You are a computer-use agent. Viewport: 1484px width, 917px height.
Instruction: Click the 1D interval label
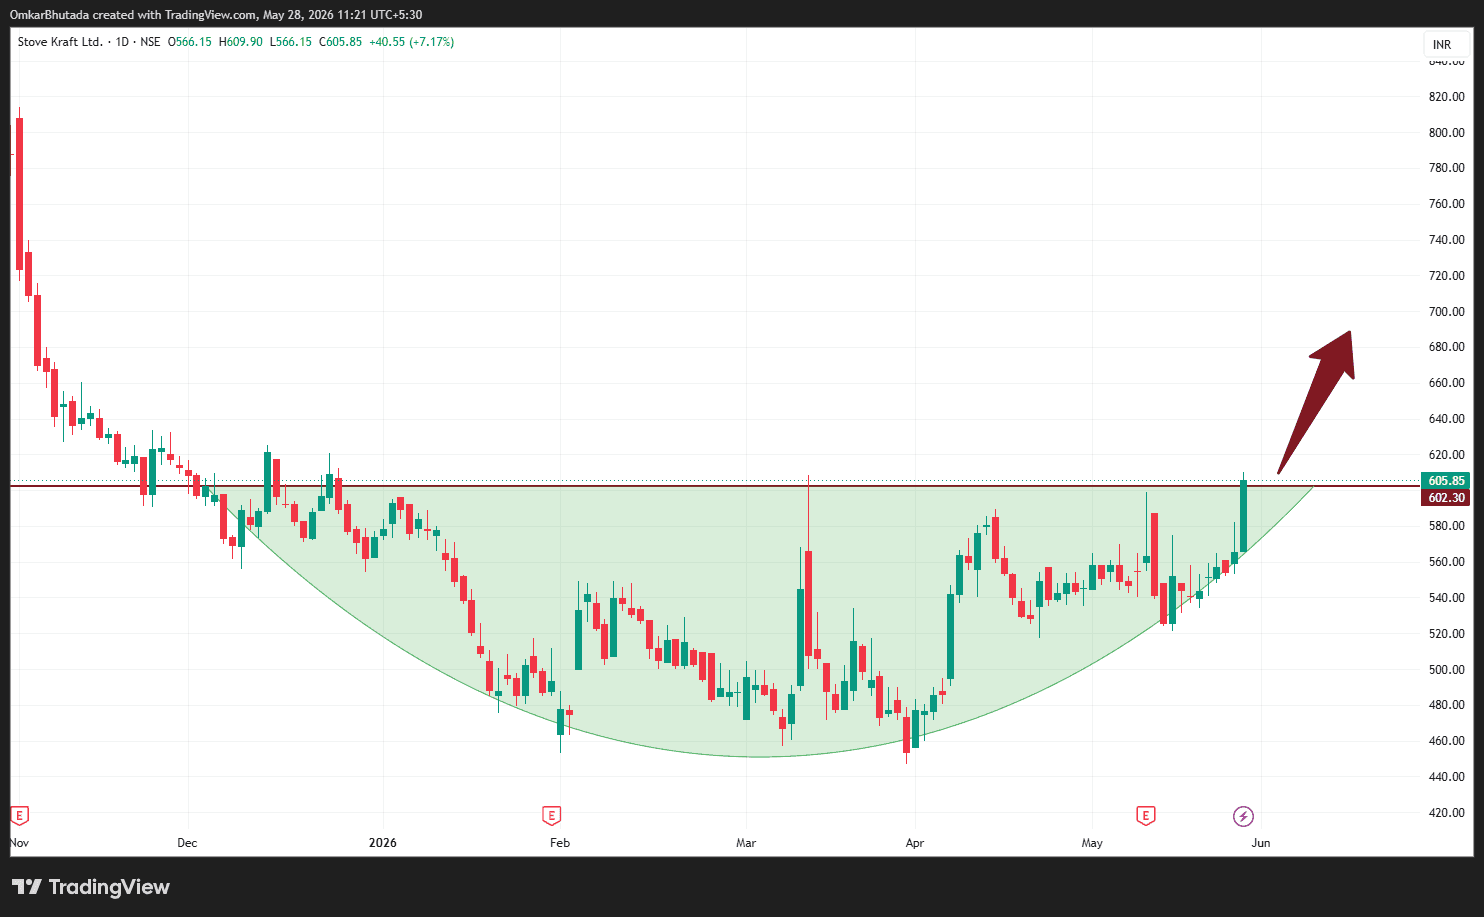pos(123,42)
